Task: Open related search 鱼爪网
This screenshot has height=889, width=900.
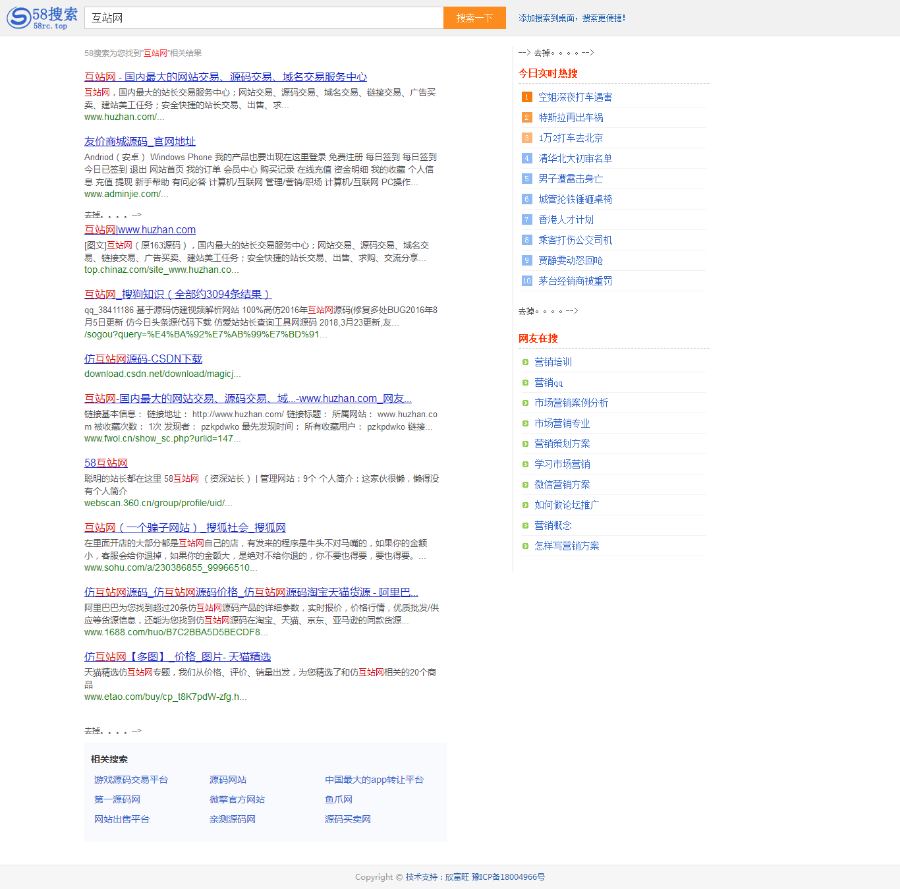Action: 339,799
